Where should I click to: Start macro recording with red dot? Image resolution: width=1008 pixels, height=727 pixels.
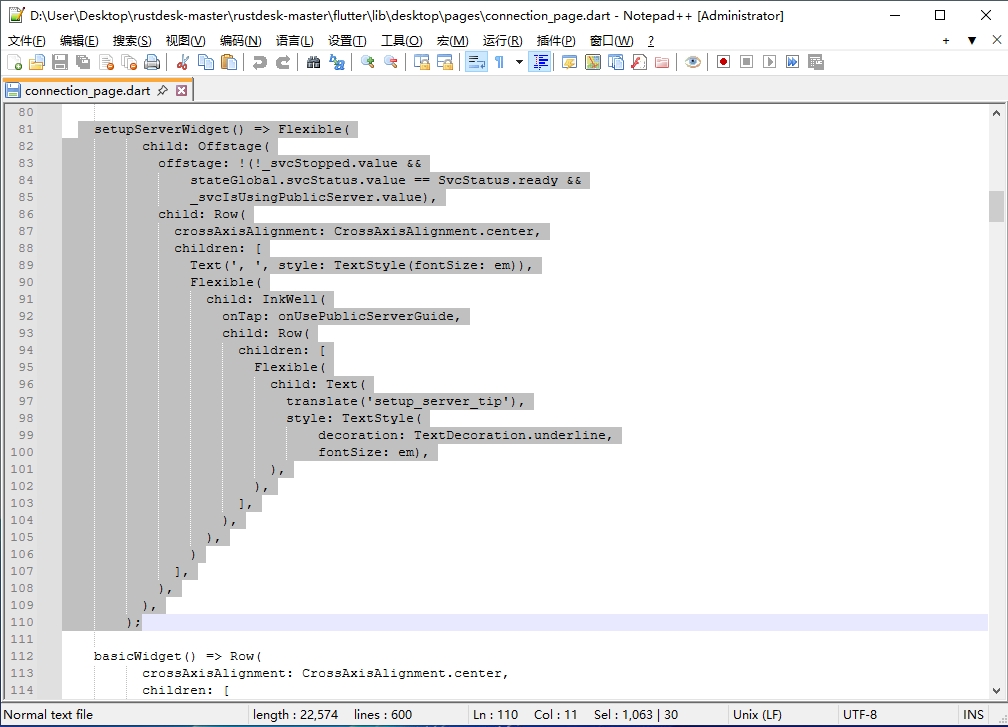(723, 62)
